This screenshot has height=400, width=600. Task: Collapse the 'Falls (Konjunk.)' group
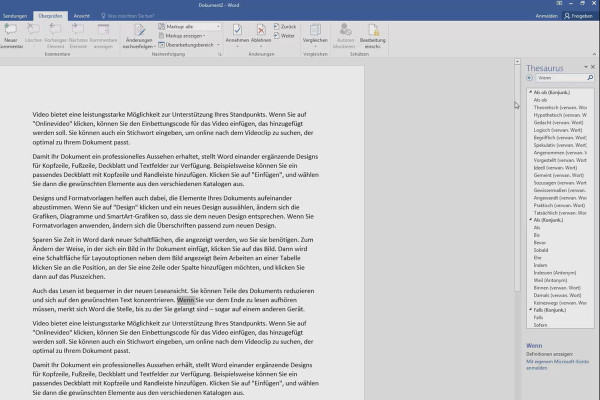531,310
